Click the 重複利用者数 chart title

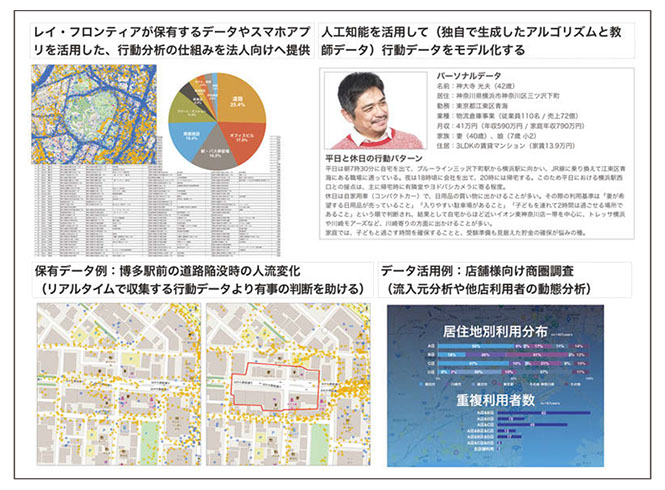(495, 400)
